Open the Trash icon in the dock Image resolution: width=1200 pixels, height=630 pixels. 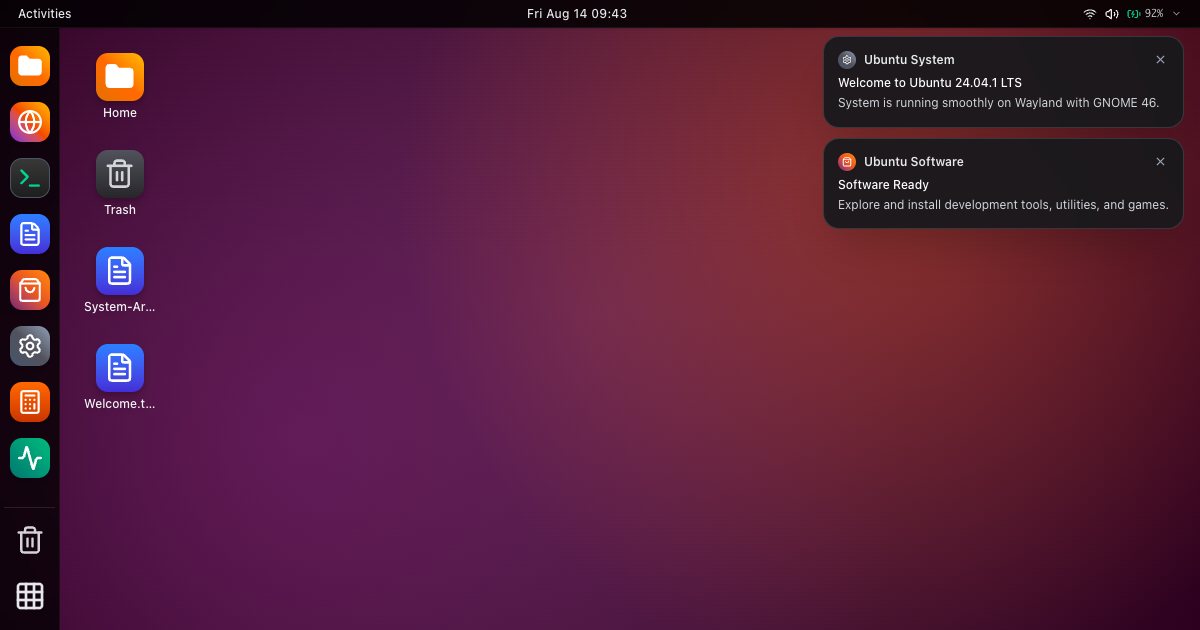tap(30, 540)
